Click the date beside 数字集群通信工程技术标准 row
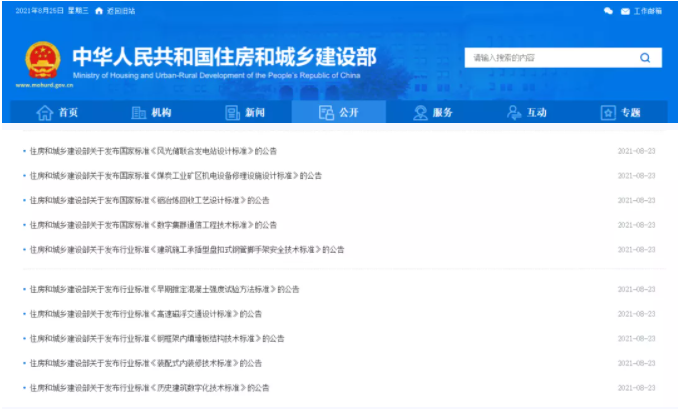The width and height of the screenshot is (678, 409). 636,225
